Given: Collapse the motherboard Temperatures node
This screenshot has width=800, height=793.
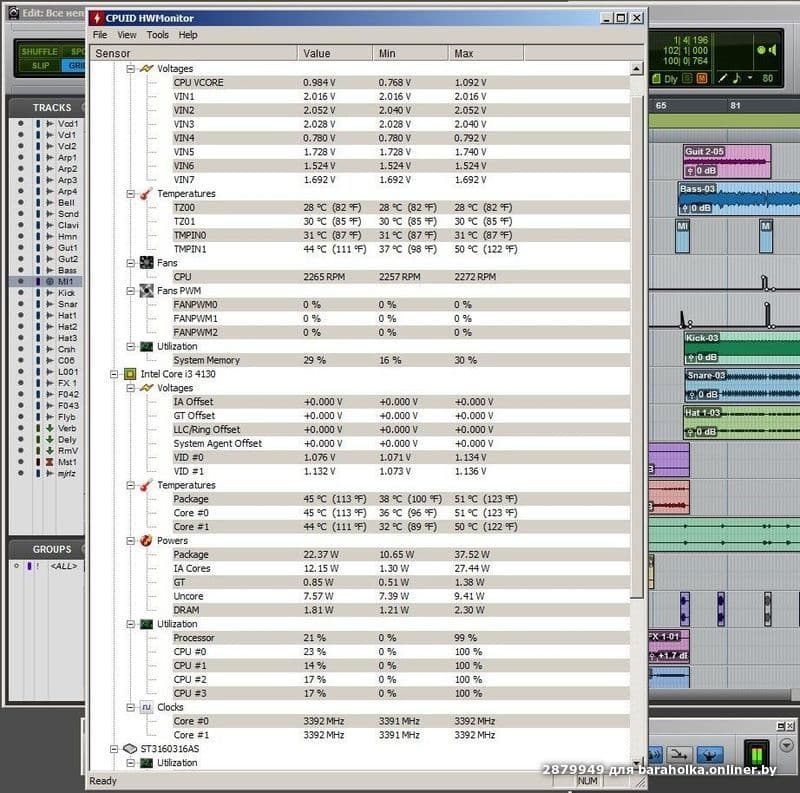Looking at the screenshot, I should tap(131, 193).
